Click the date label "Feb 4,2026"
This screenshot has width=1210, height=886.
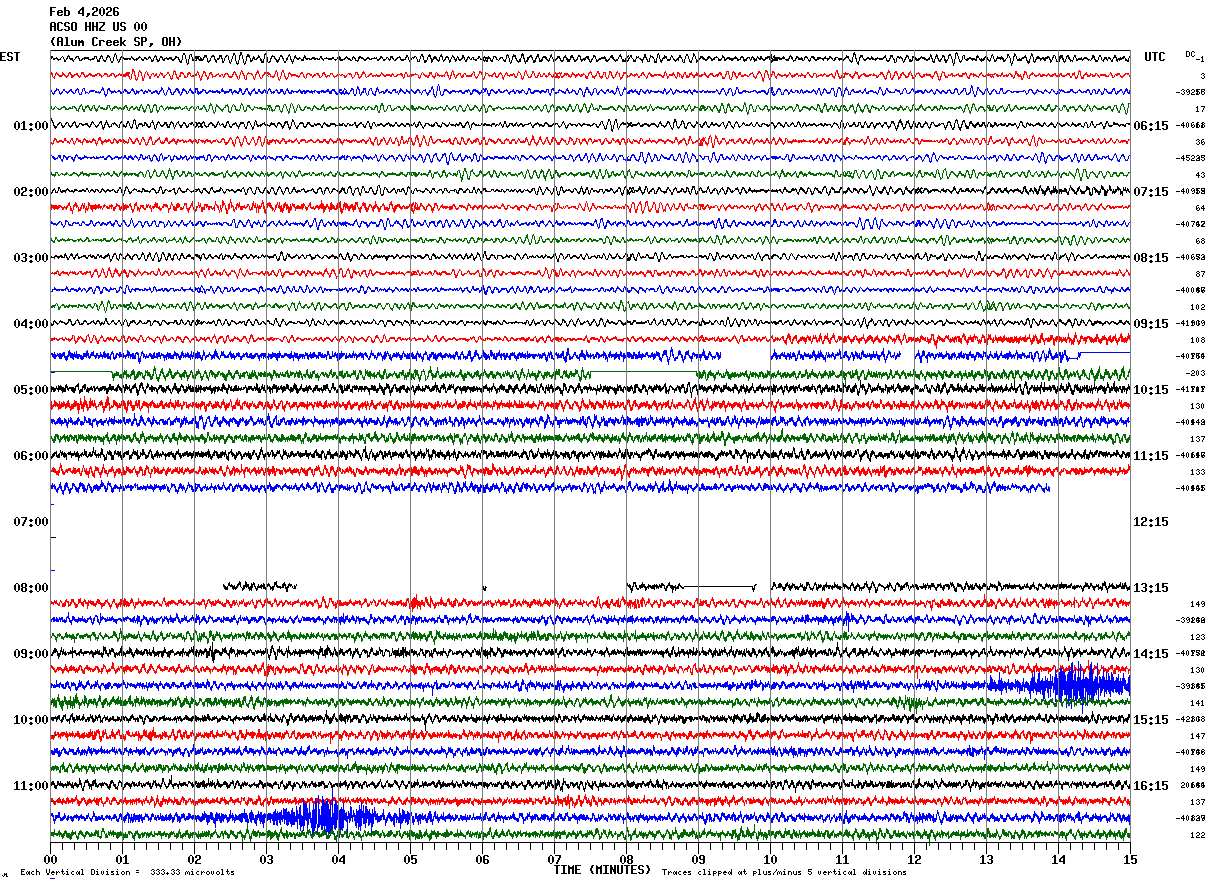[x=84, y=12]
